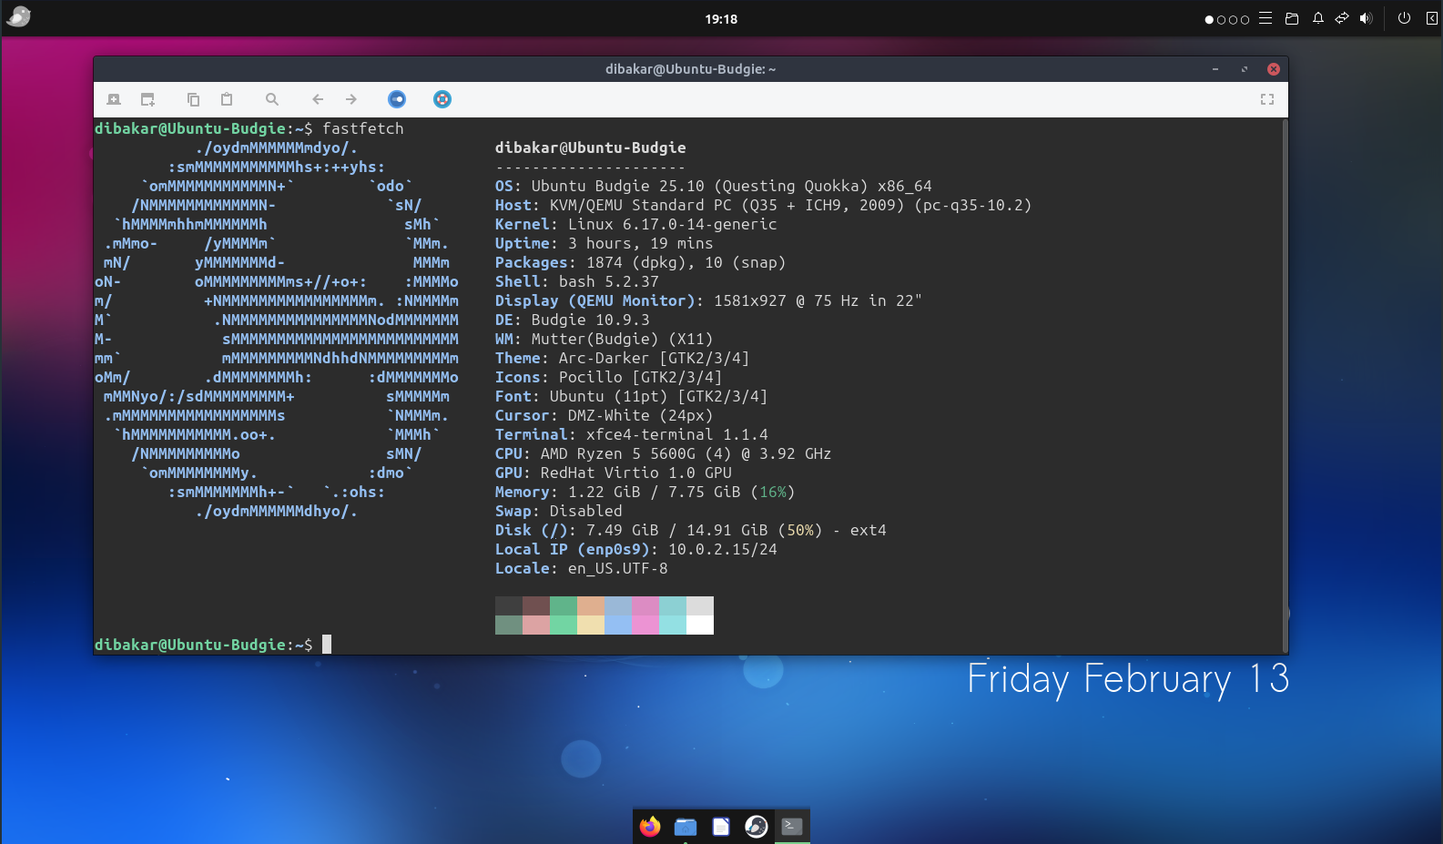Click the 'DE: Budgie 10.9.3' line
The image size is (1443, 844).
(x=572, y=320)
